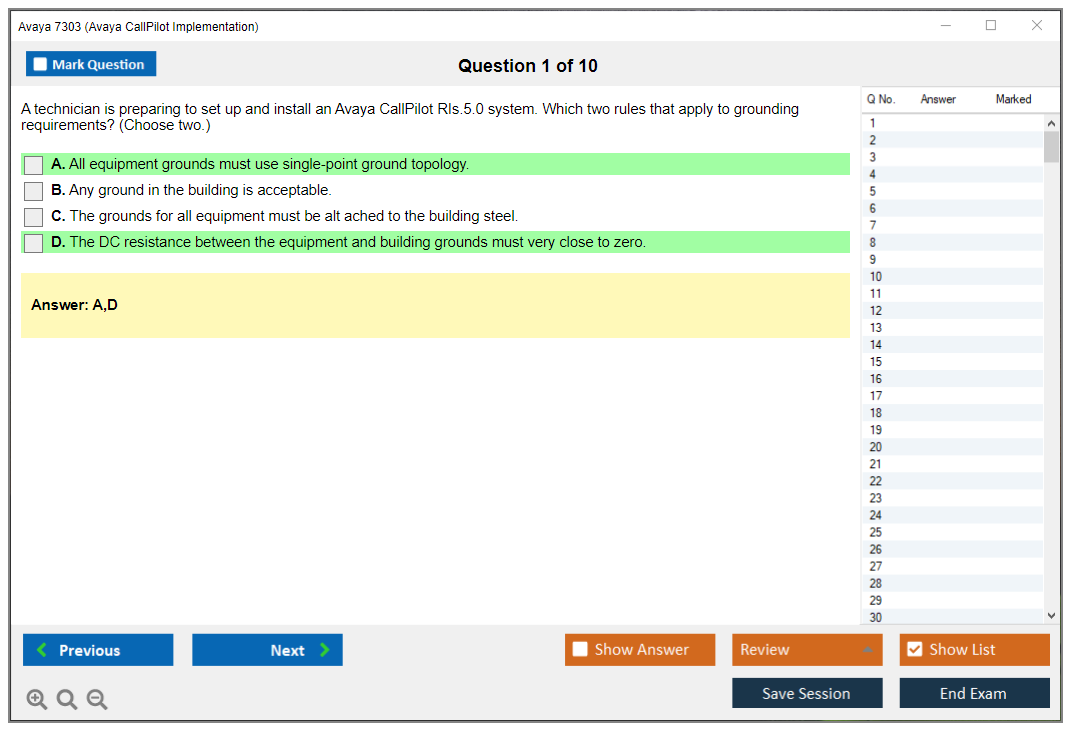Maximize the exam window
Image resolution: width=1075 pixels, height=735 pixels.
tap(991, 26)
